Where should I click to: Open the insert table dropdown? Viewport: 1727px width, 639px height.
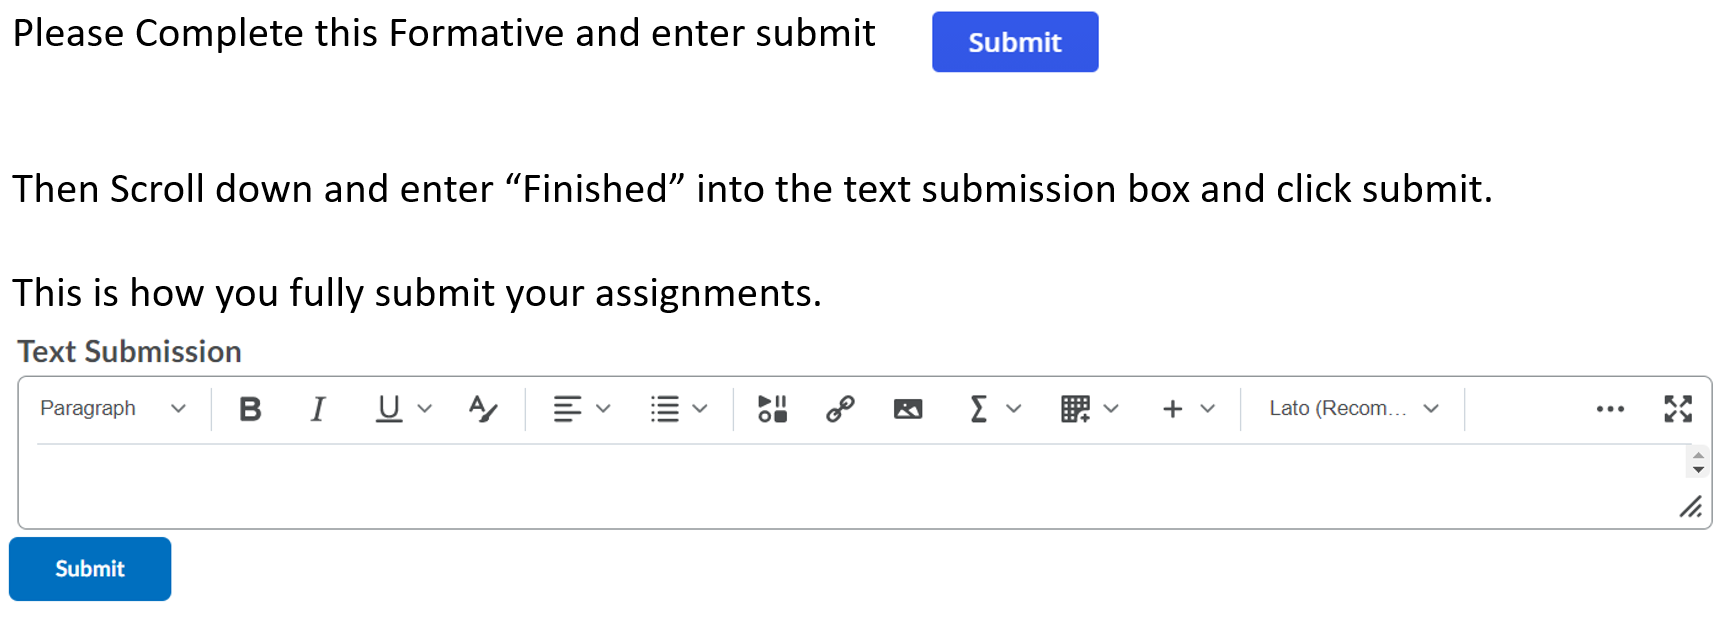pos(1089,409)
